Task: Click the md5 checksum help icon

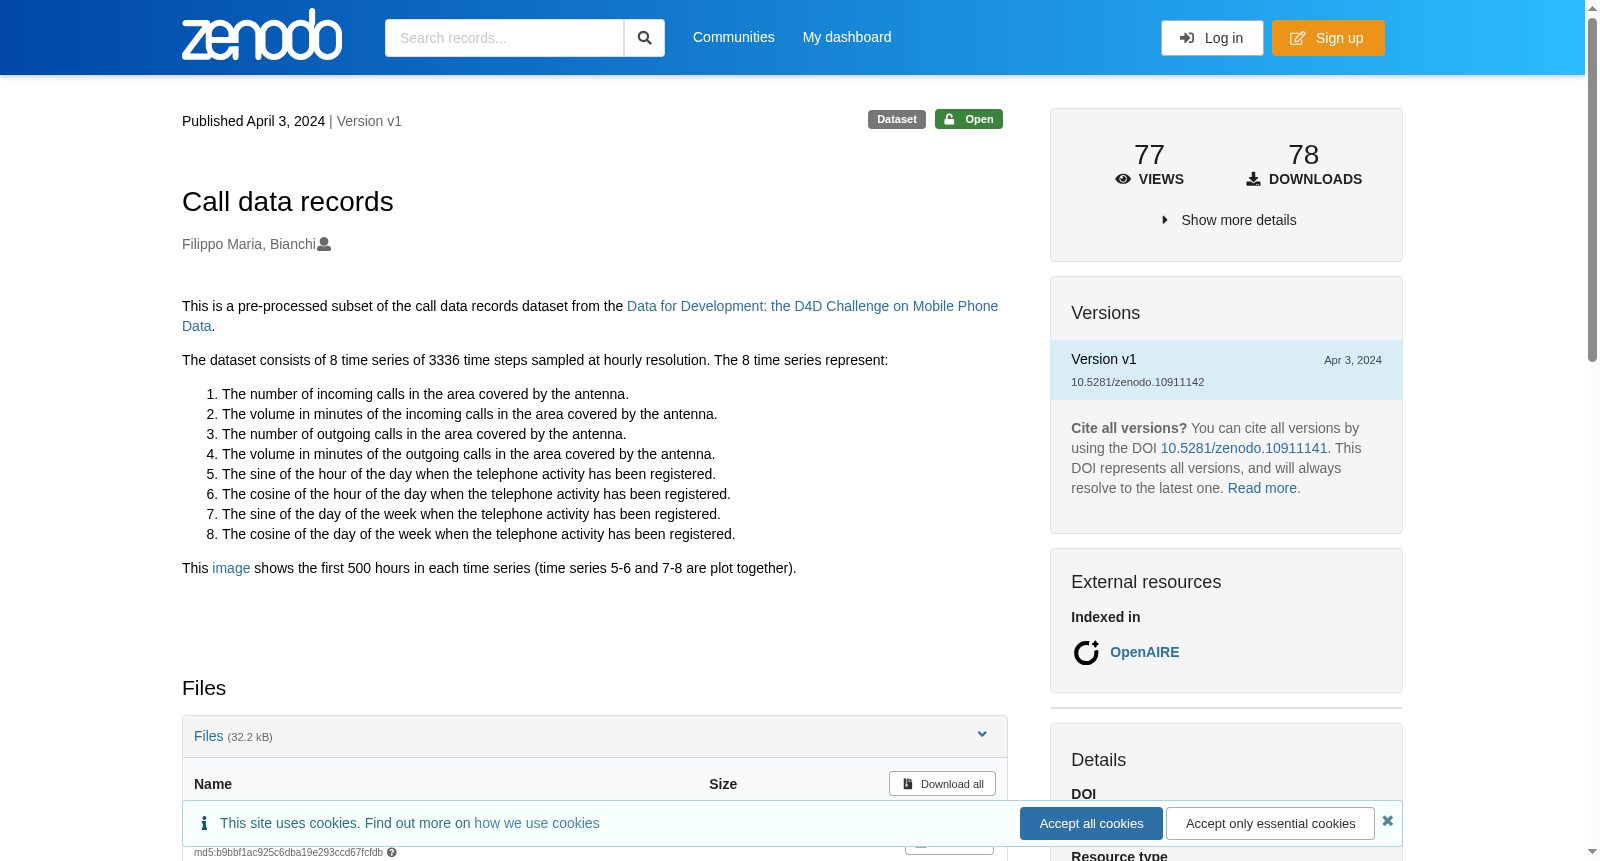Action: pos(392,853)
